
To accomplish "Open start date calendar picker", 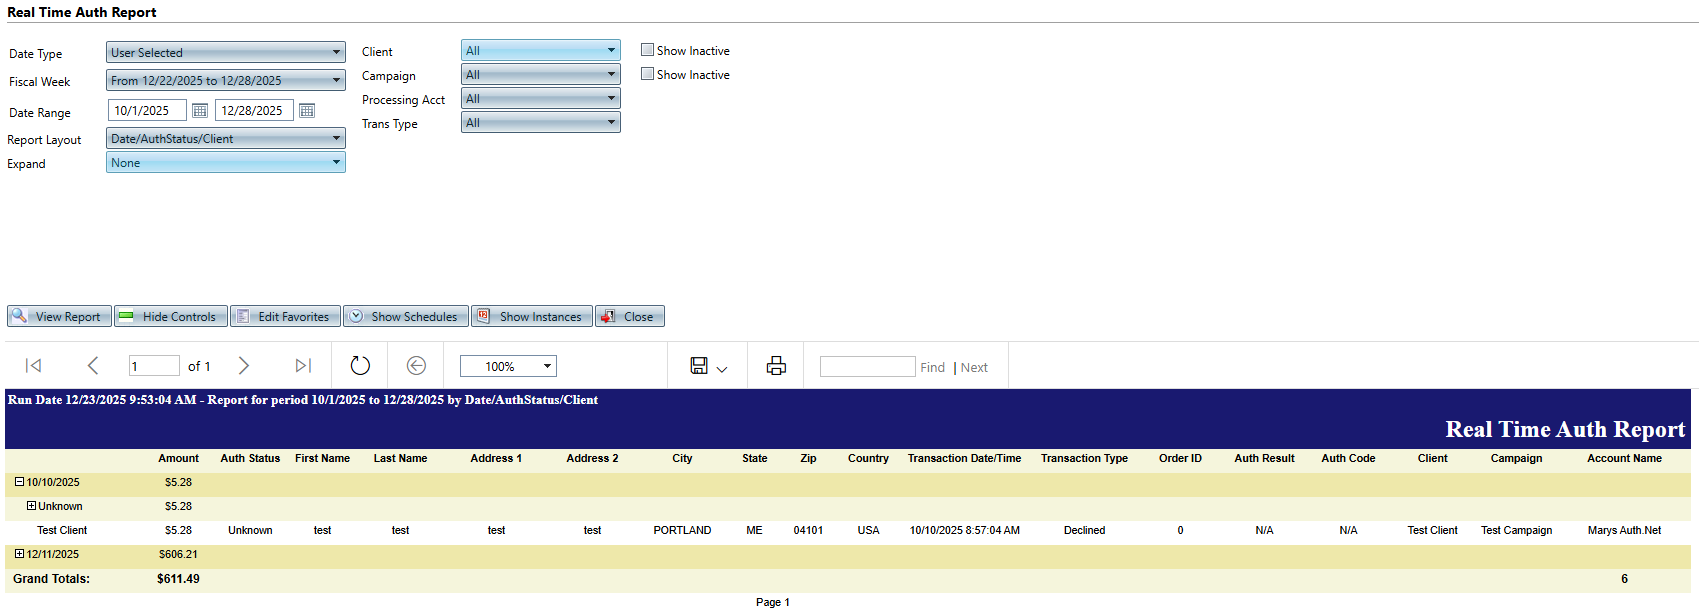I will pyautogui.click(x=200, y=111).
